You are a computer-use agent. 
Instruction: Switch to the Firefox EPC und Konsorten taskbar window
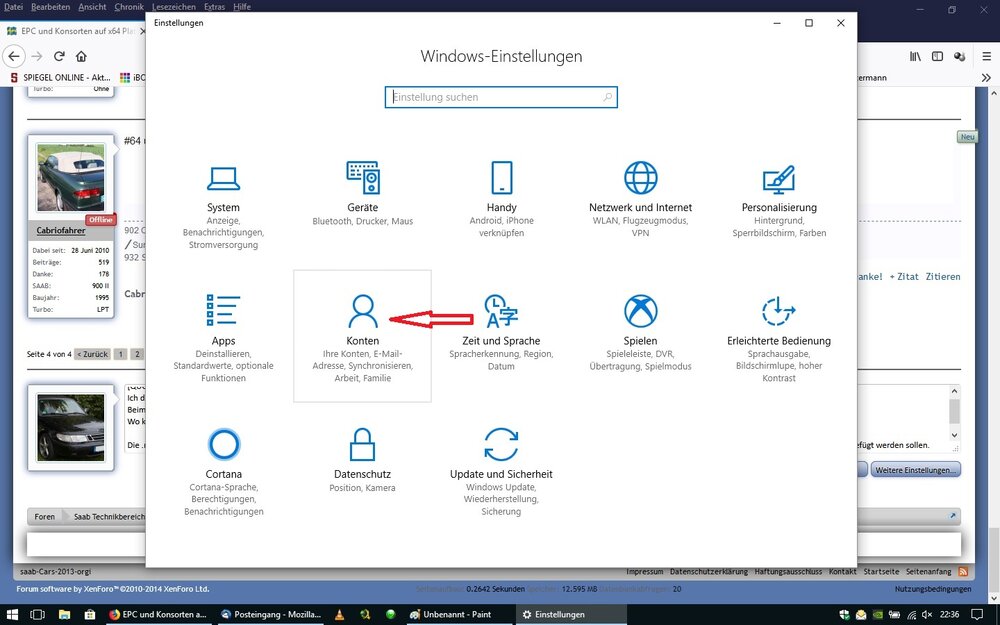pos(158,614)
